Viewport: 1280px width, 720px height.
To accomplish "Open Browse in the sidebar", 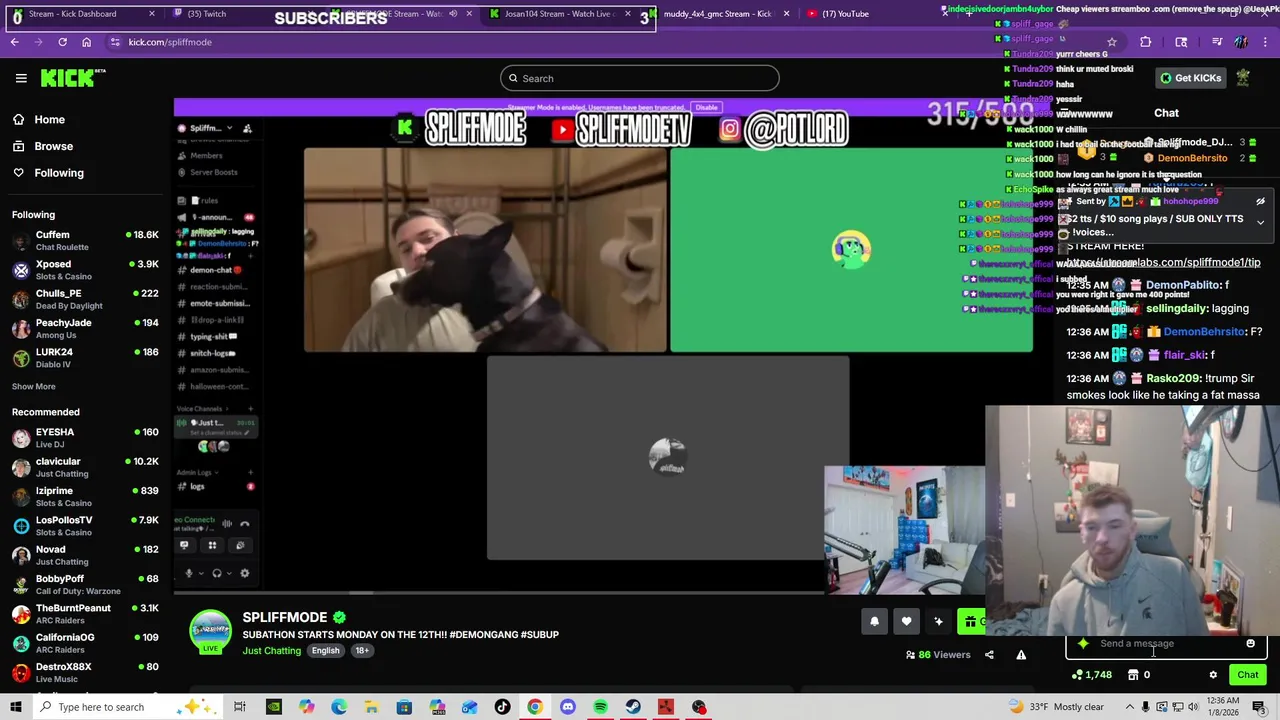I will [53, 146].
